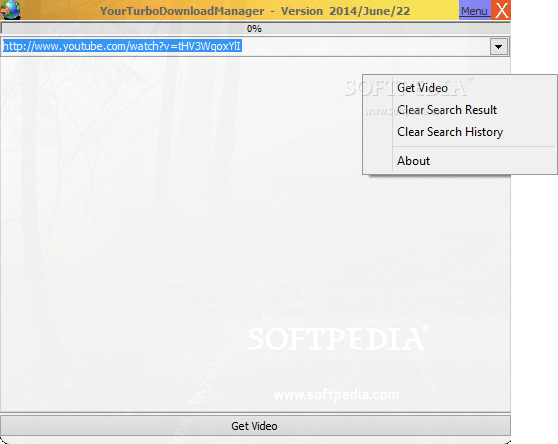Open the Menu link in title bar
558x444 pixels.
[x=474, y=10]
